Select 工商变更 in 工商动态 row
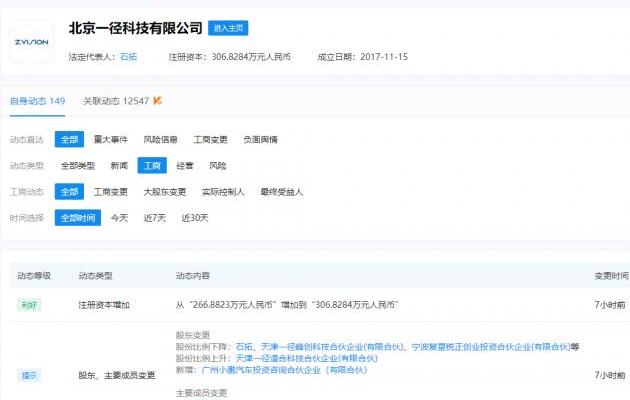Image resolution: width=630 pixels, height=400 pixels. coord(110,192)
